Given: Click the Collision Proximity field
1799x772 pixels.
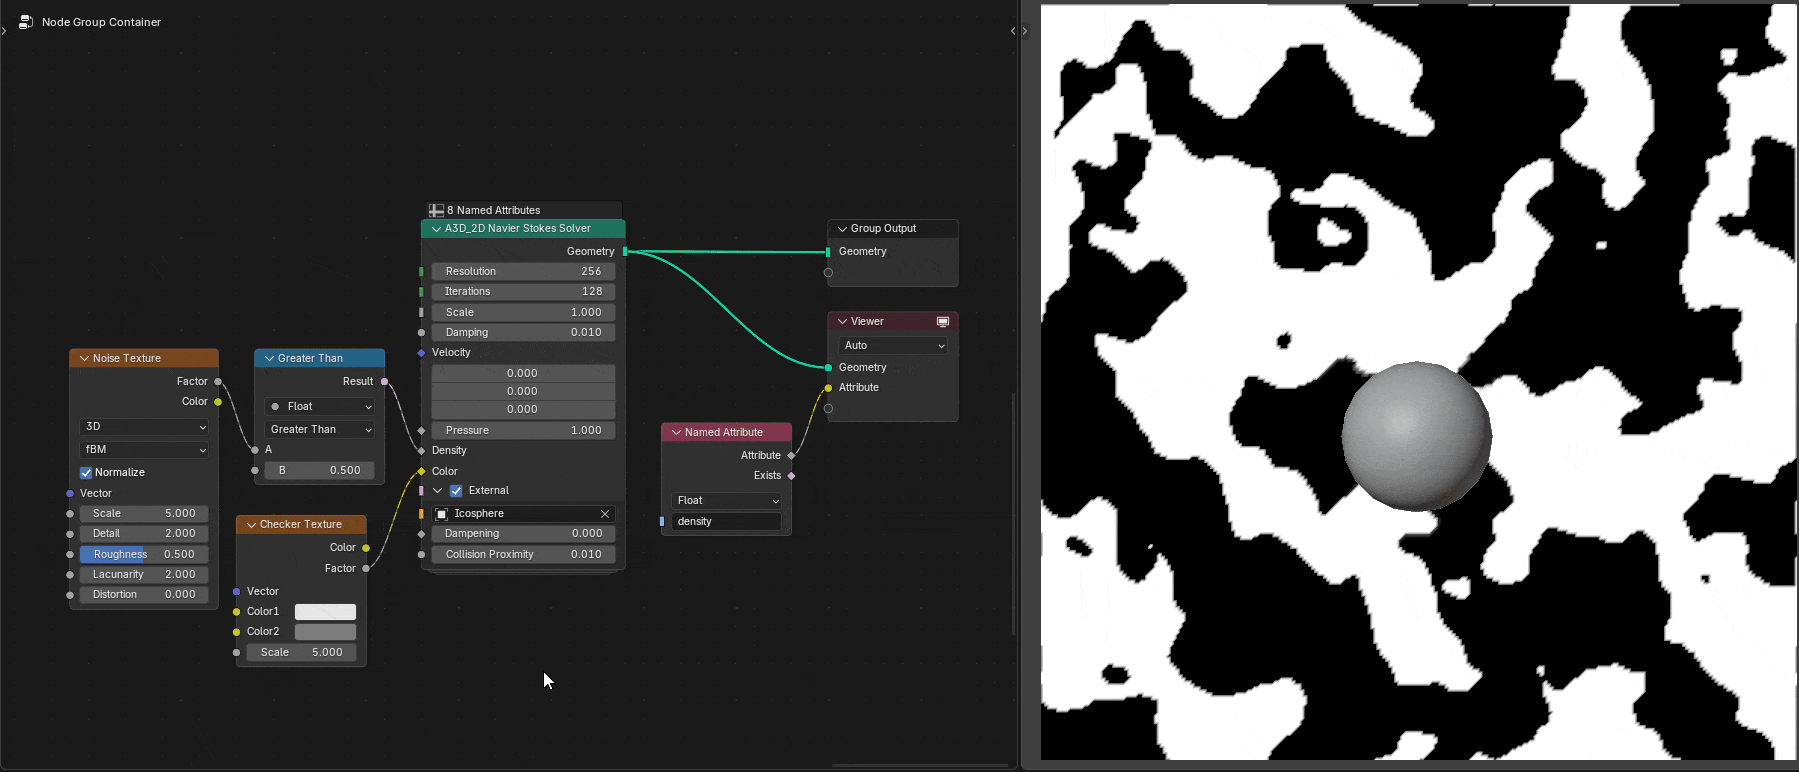Looking at the screenshot, I should [523, 555].
